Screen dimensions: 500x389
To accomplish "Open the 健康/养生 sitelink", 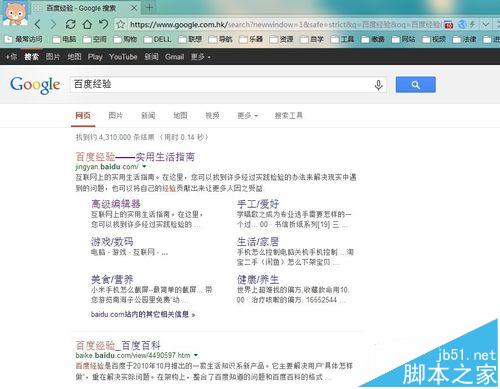I will point(258,279).
